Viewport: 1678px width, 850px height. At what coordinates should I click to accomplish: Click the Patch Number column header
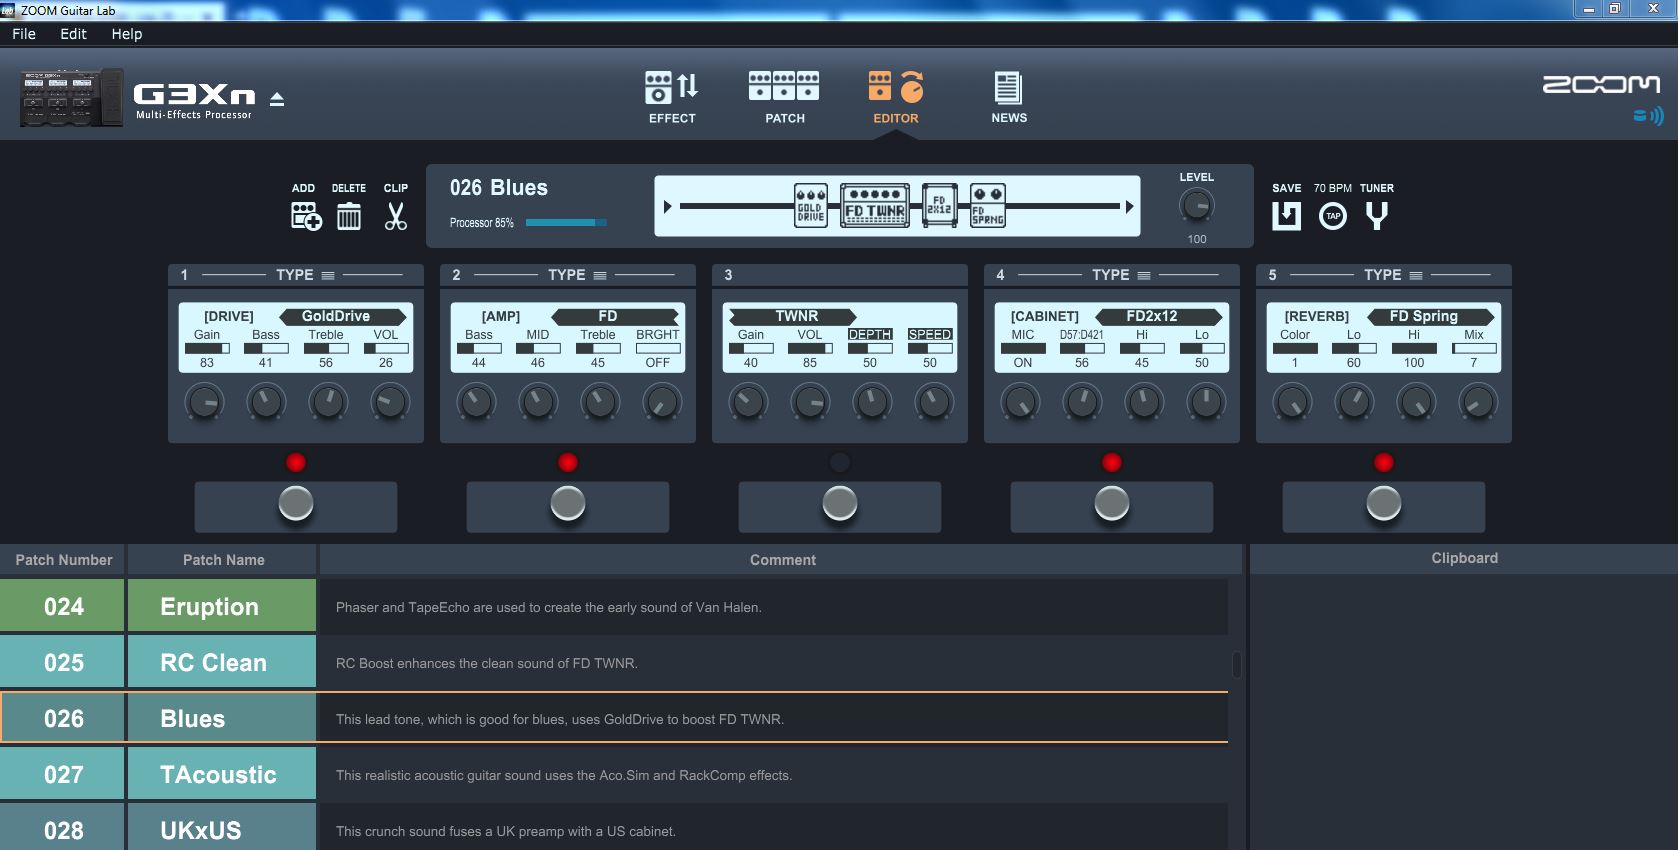[63, 560]
